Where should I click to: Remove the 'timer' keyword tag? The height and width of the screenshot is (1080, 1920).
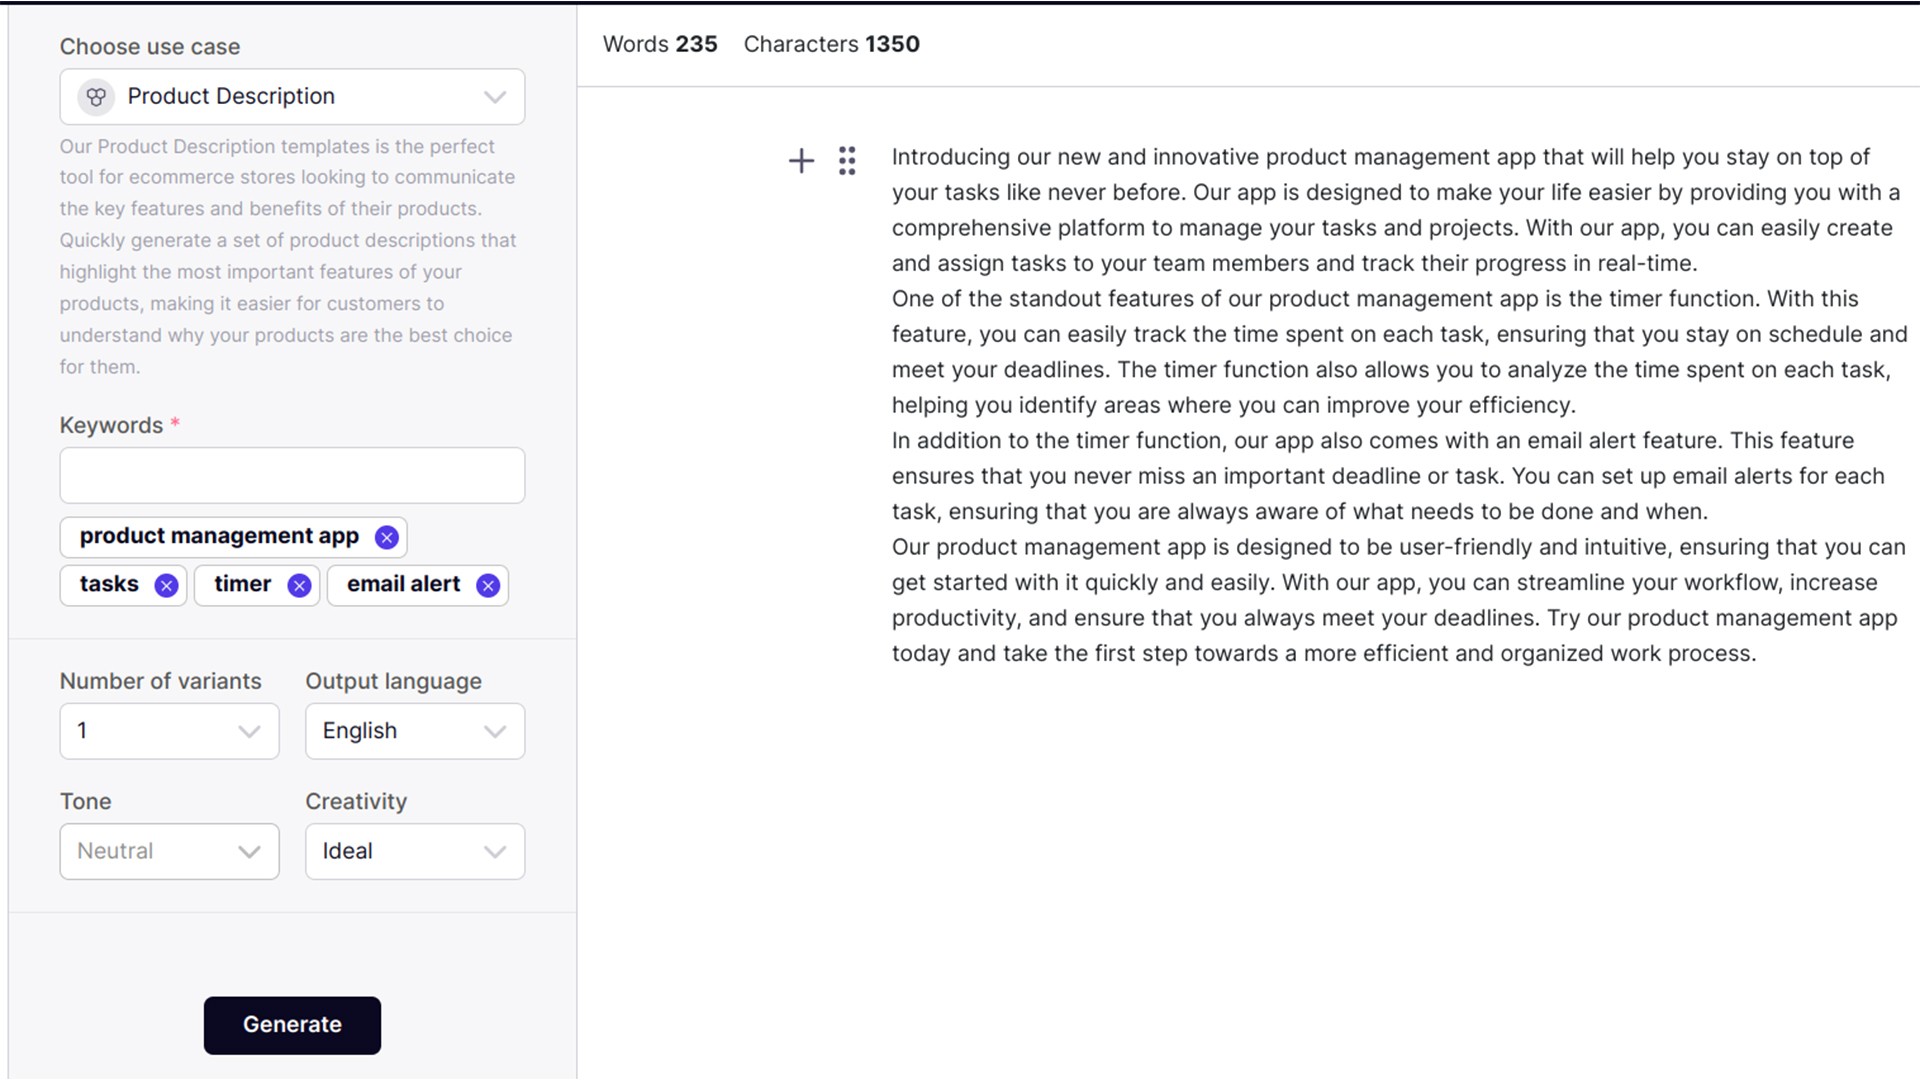[299, 586]
